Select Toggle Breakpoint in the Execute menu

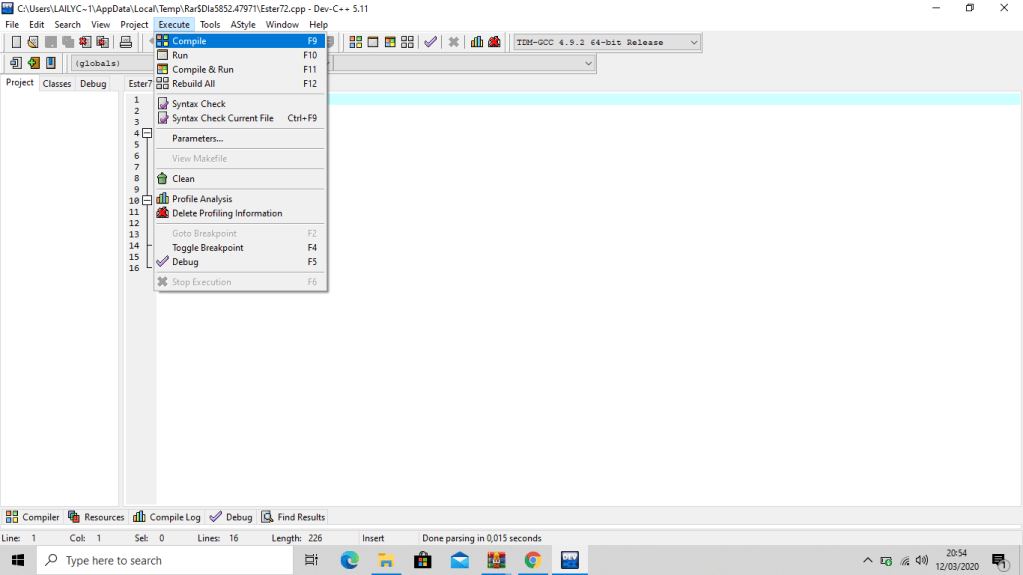click(207, 248)
